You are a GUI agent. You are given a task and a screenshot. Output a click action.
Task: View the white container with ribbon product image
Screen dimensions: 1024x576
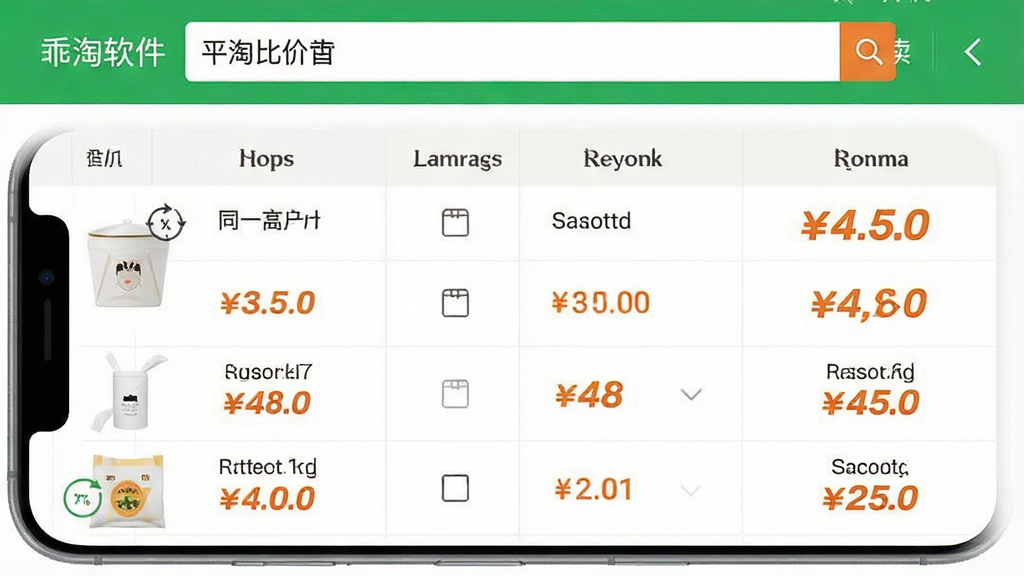click(129, 392)
